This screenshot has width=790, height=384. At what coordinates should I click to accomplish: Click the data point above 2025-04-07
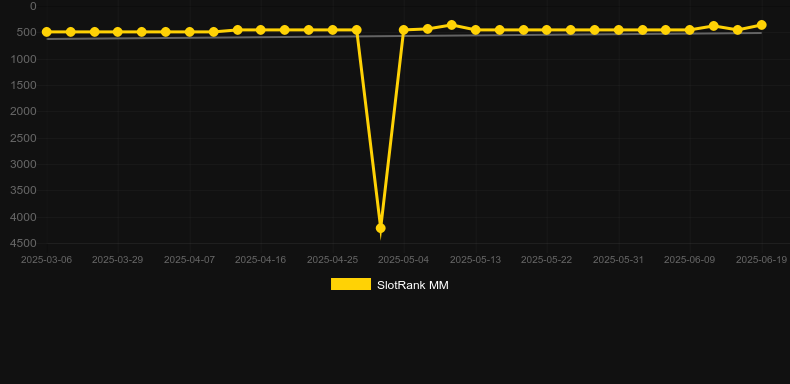click(x=189, y=32)
